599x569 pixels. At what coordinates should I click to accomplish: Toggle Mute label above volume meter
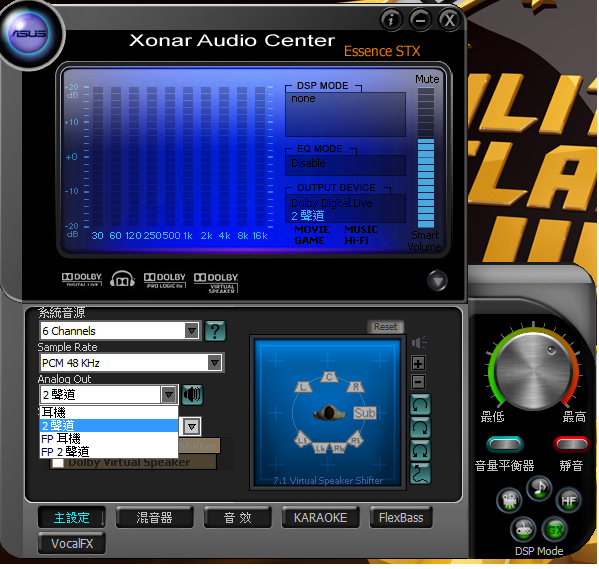click(427, 79)
